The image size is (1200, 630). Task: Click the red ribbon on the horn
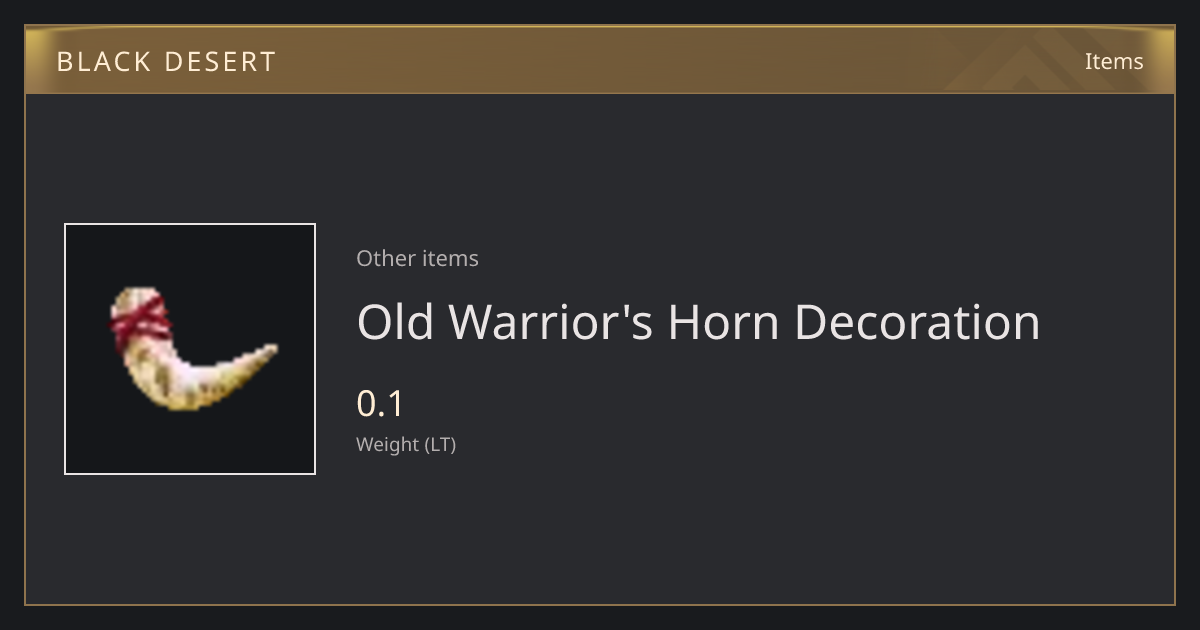click(139, 320)
